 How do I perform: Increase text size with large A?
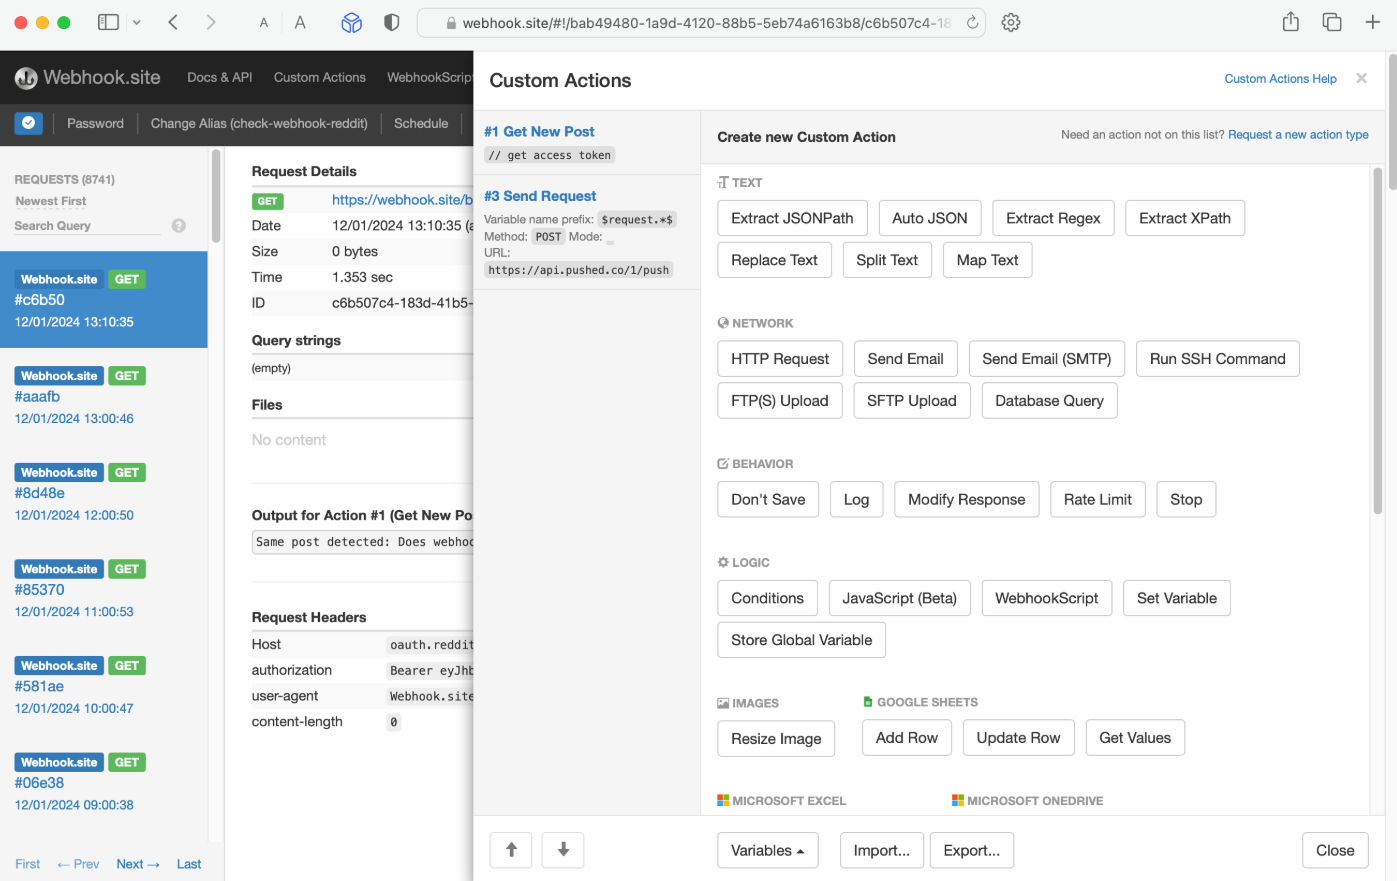click(x=300, y=22)
